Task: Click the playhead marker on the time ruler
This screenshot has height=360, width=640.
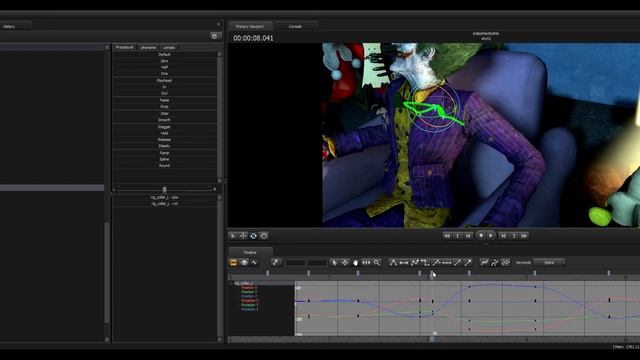Action: 431,276
